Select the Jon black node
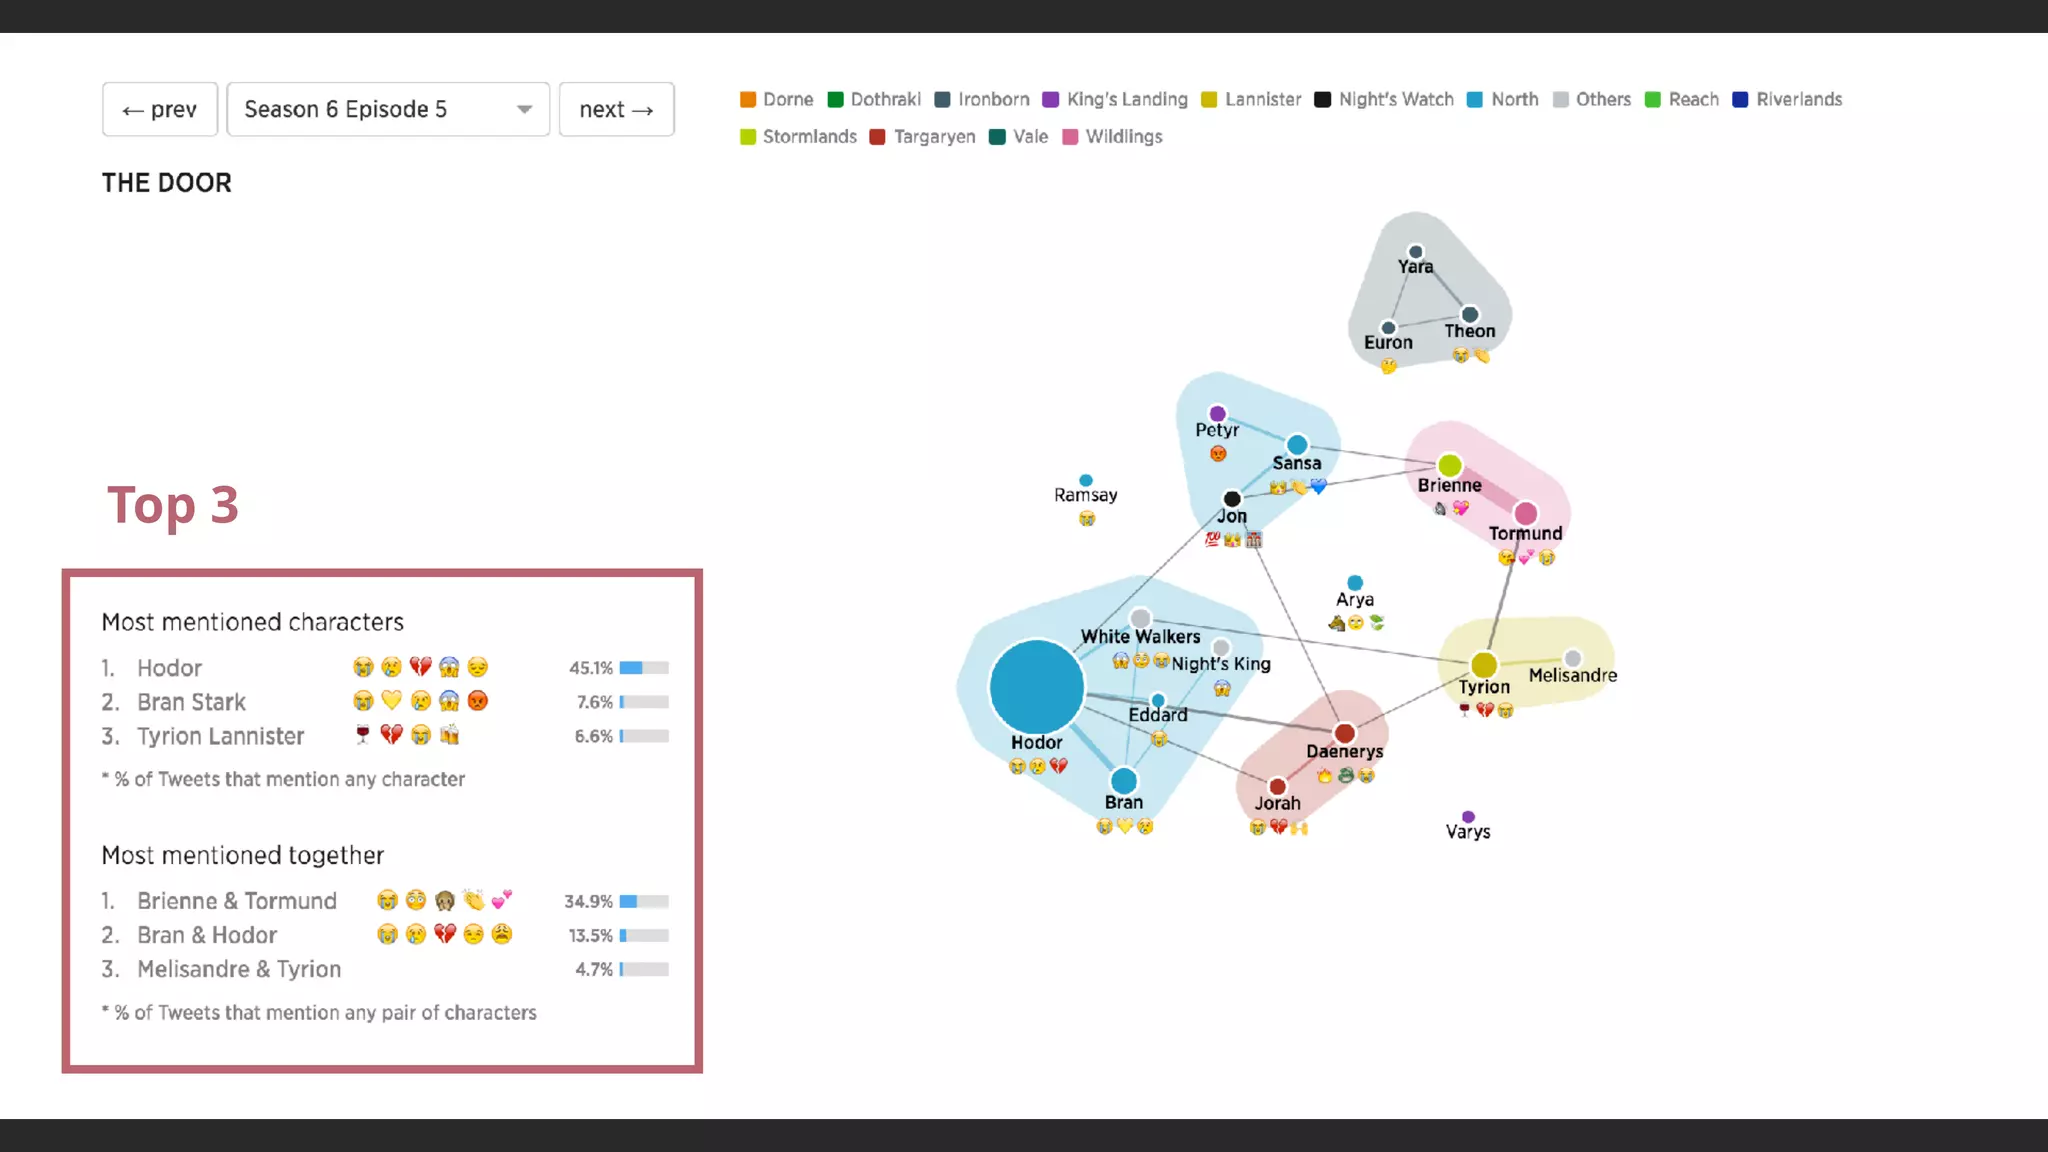Screen dimensions: 2048x1152 (x=1232, y=498)
